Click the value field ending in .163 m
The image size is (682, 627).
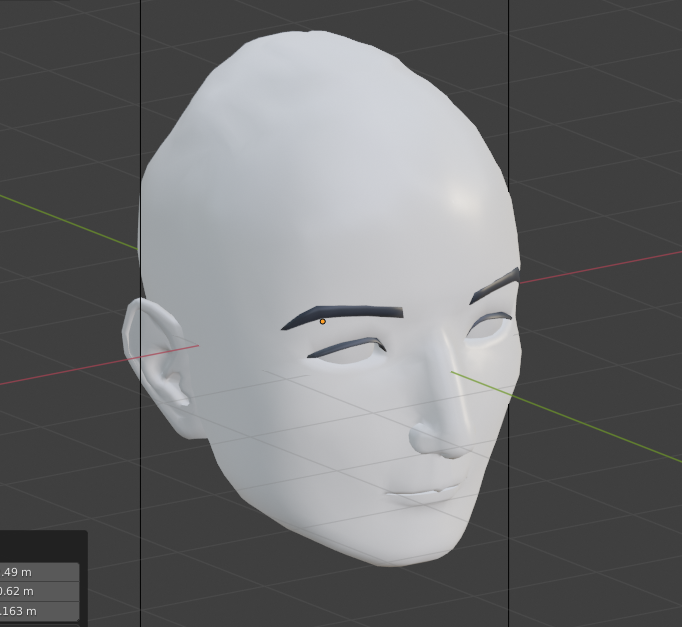click(39, 611)
